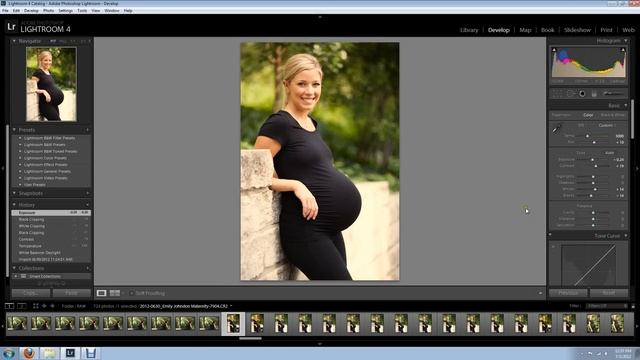640x360 pixels.
Task: Add a new preset with plus icon
Action: click(87, 130)
